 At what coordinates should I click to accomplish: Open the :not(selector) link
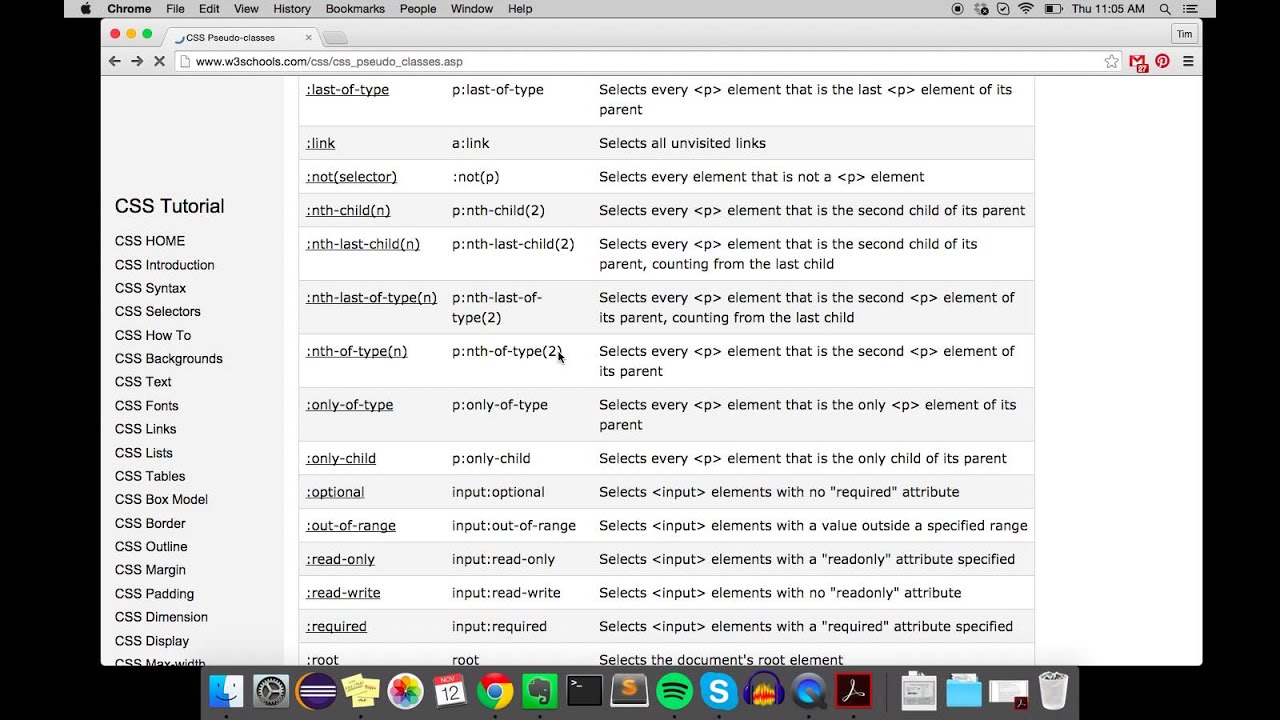[x=351, y=177]
